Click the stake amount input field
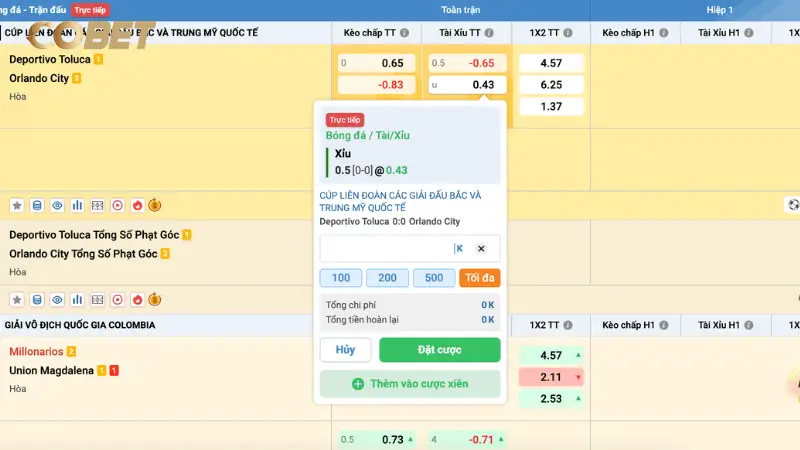The image size is (800, 450). click(386, 249)
